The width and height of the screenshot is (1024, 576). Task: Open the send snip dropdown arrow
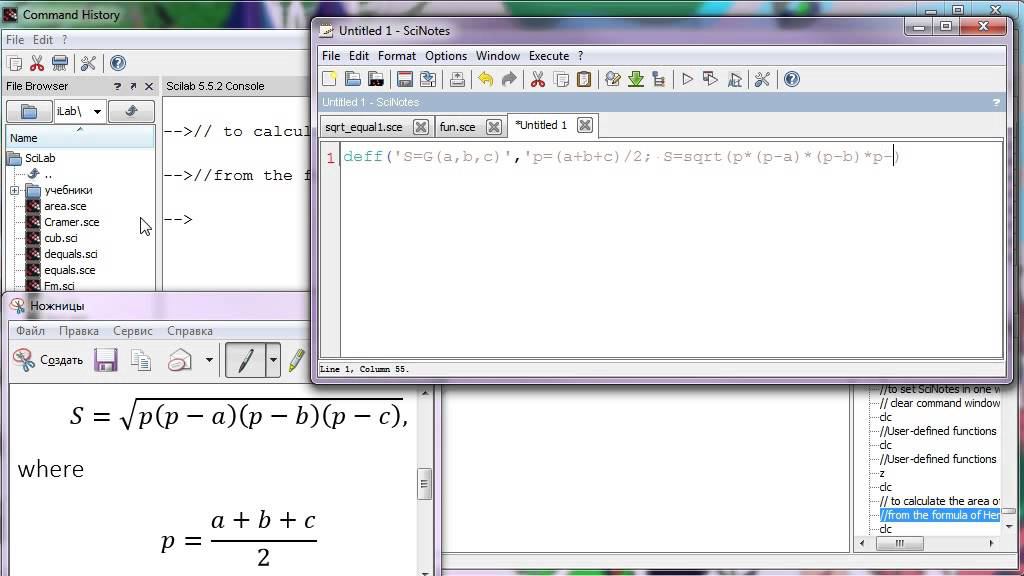coord(209,360)
